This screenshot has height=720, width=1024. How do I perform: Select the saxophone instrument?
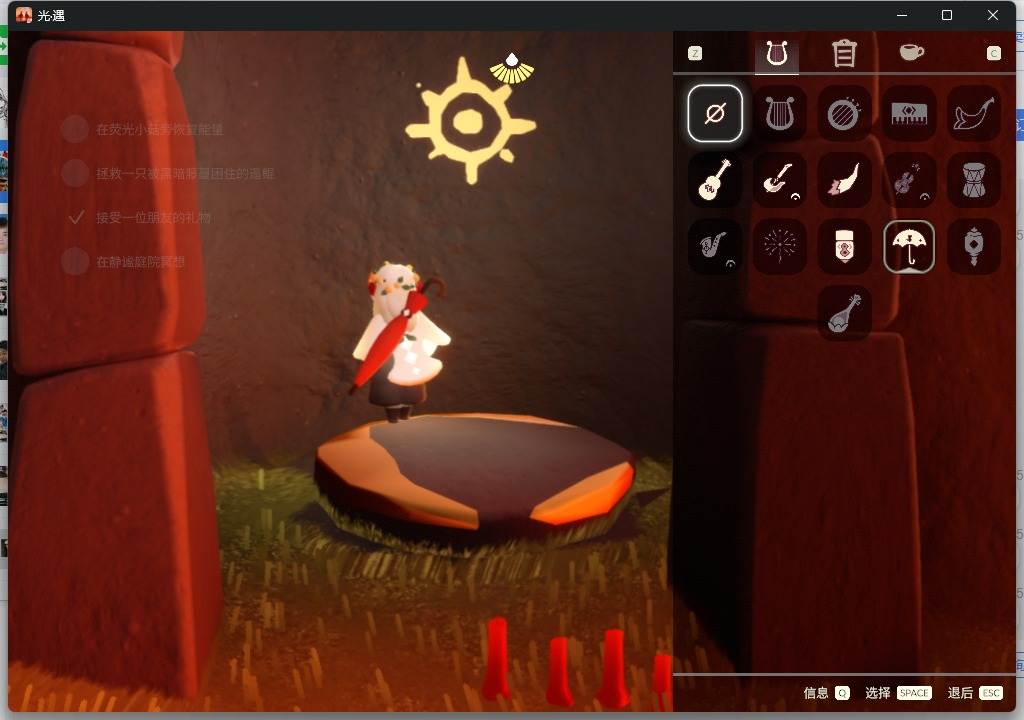(714, 246)
